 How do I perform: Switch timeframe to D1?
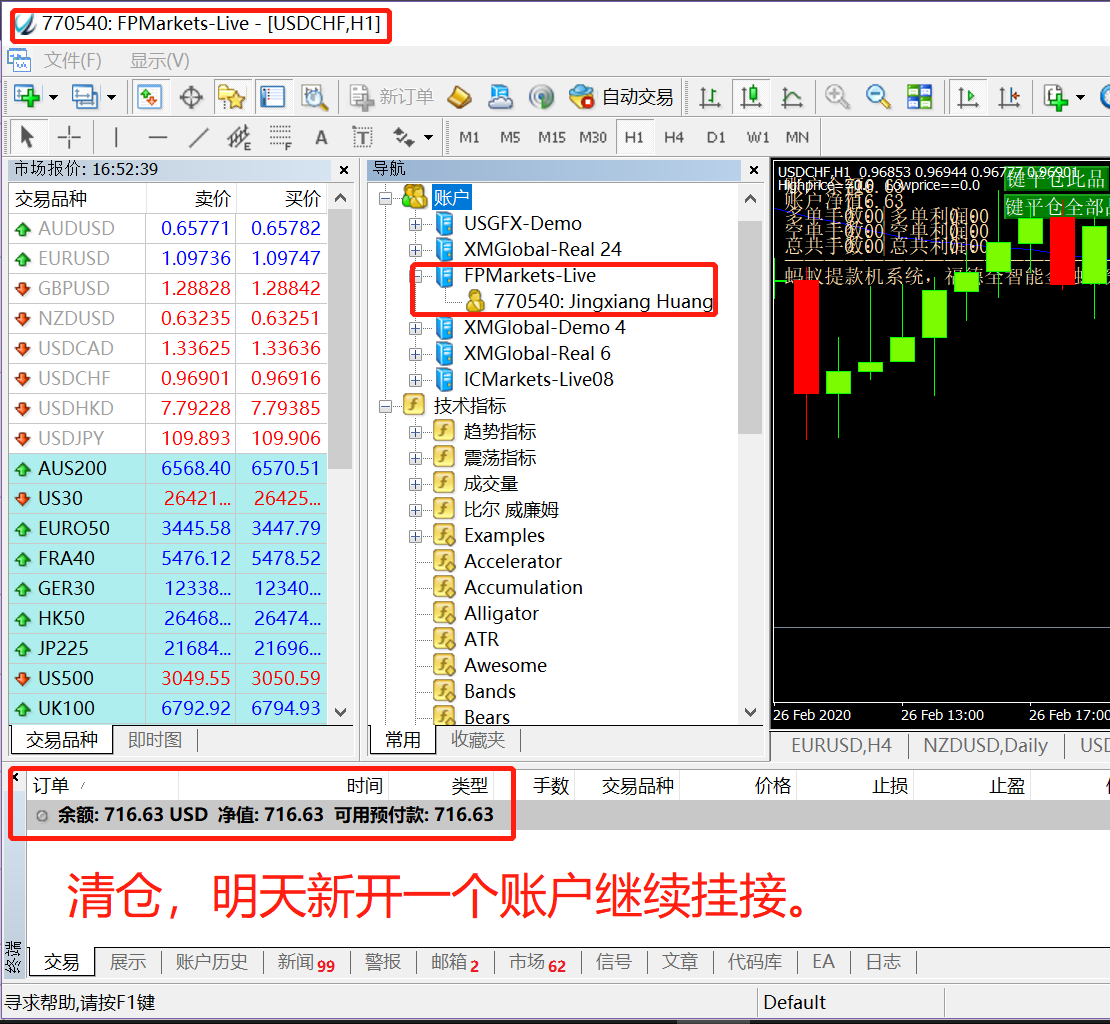tap(716, 137)
